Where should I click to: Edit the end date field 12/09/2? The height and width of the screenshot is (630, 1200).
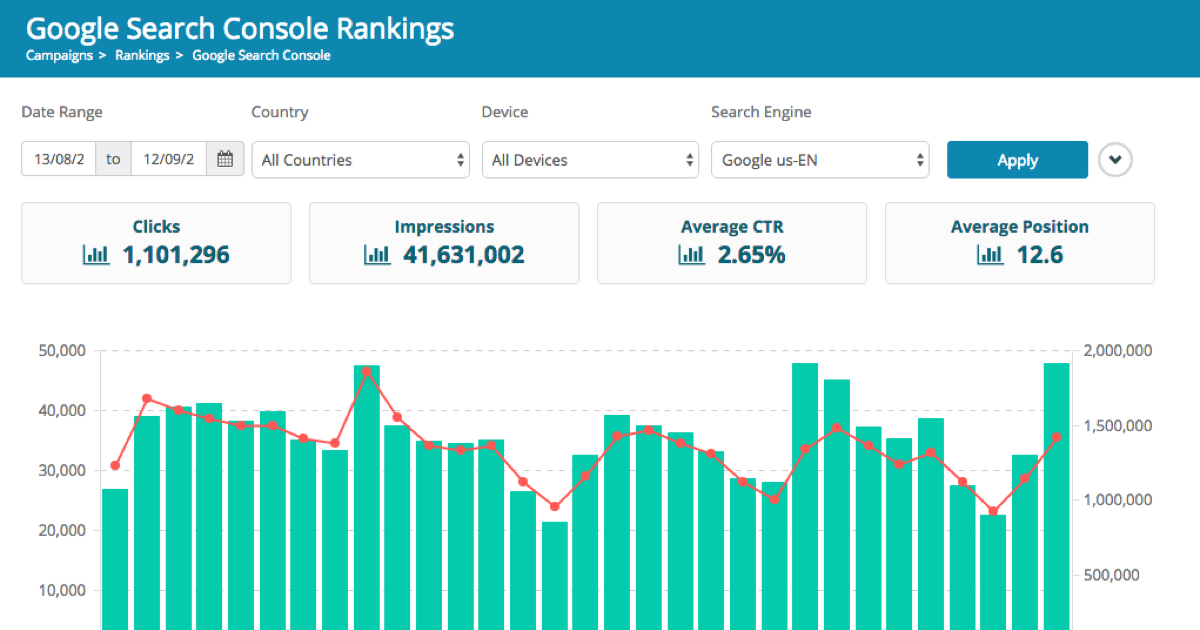[169, 159]
